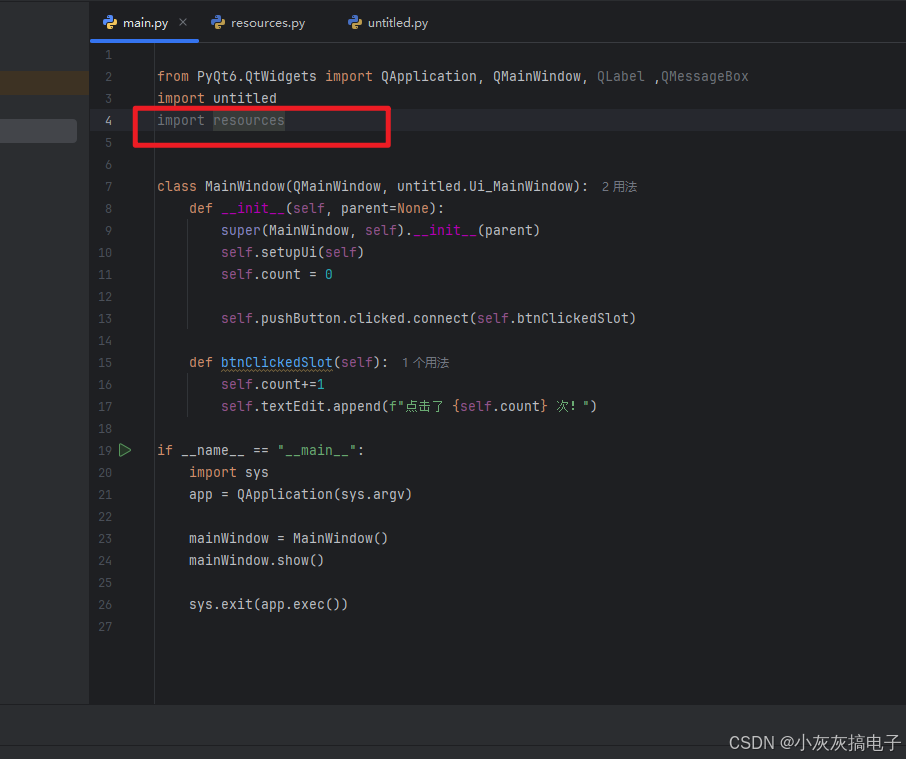Viewport: 906px width, 759px height.
Task: Click the CSDN watermark text at bottom right
Action: [x=814, y=743]
